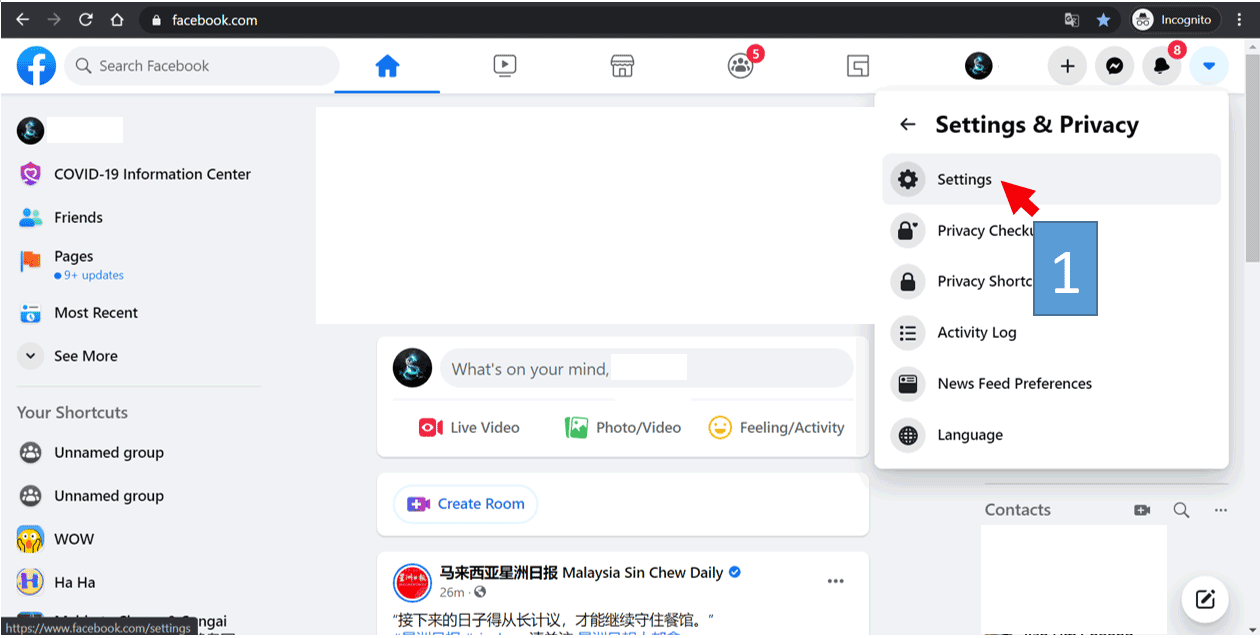Viewport: 1260px width, 638px height.
Task: Click the translate page icon
Action: (x=1071, y=20)
